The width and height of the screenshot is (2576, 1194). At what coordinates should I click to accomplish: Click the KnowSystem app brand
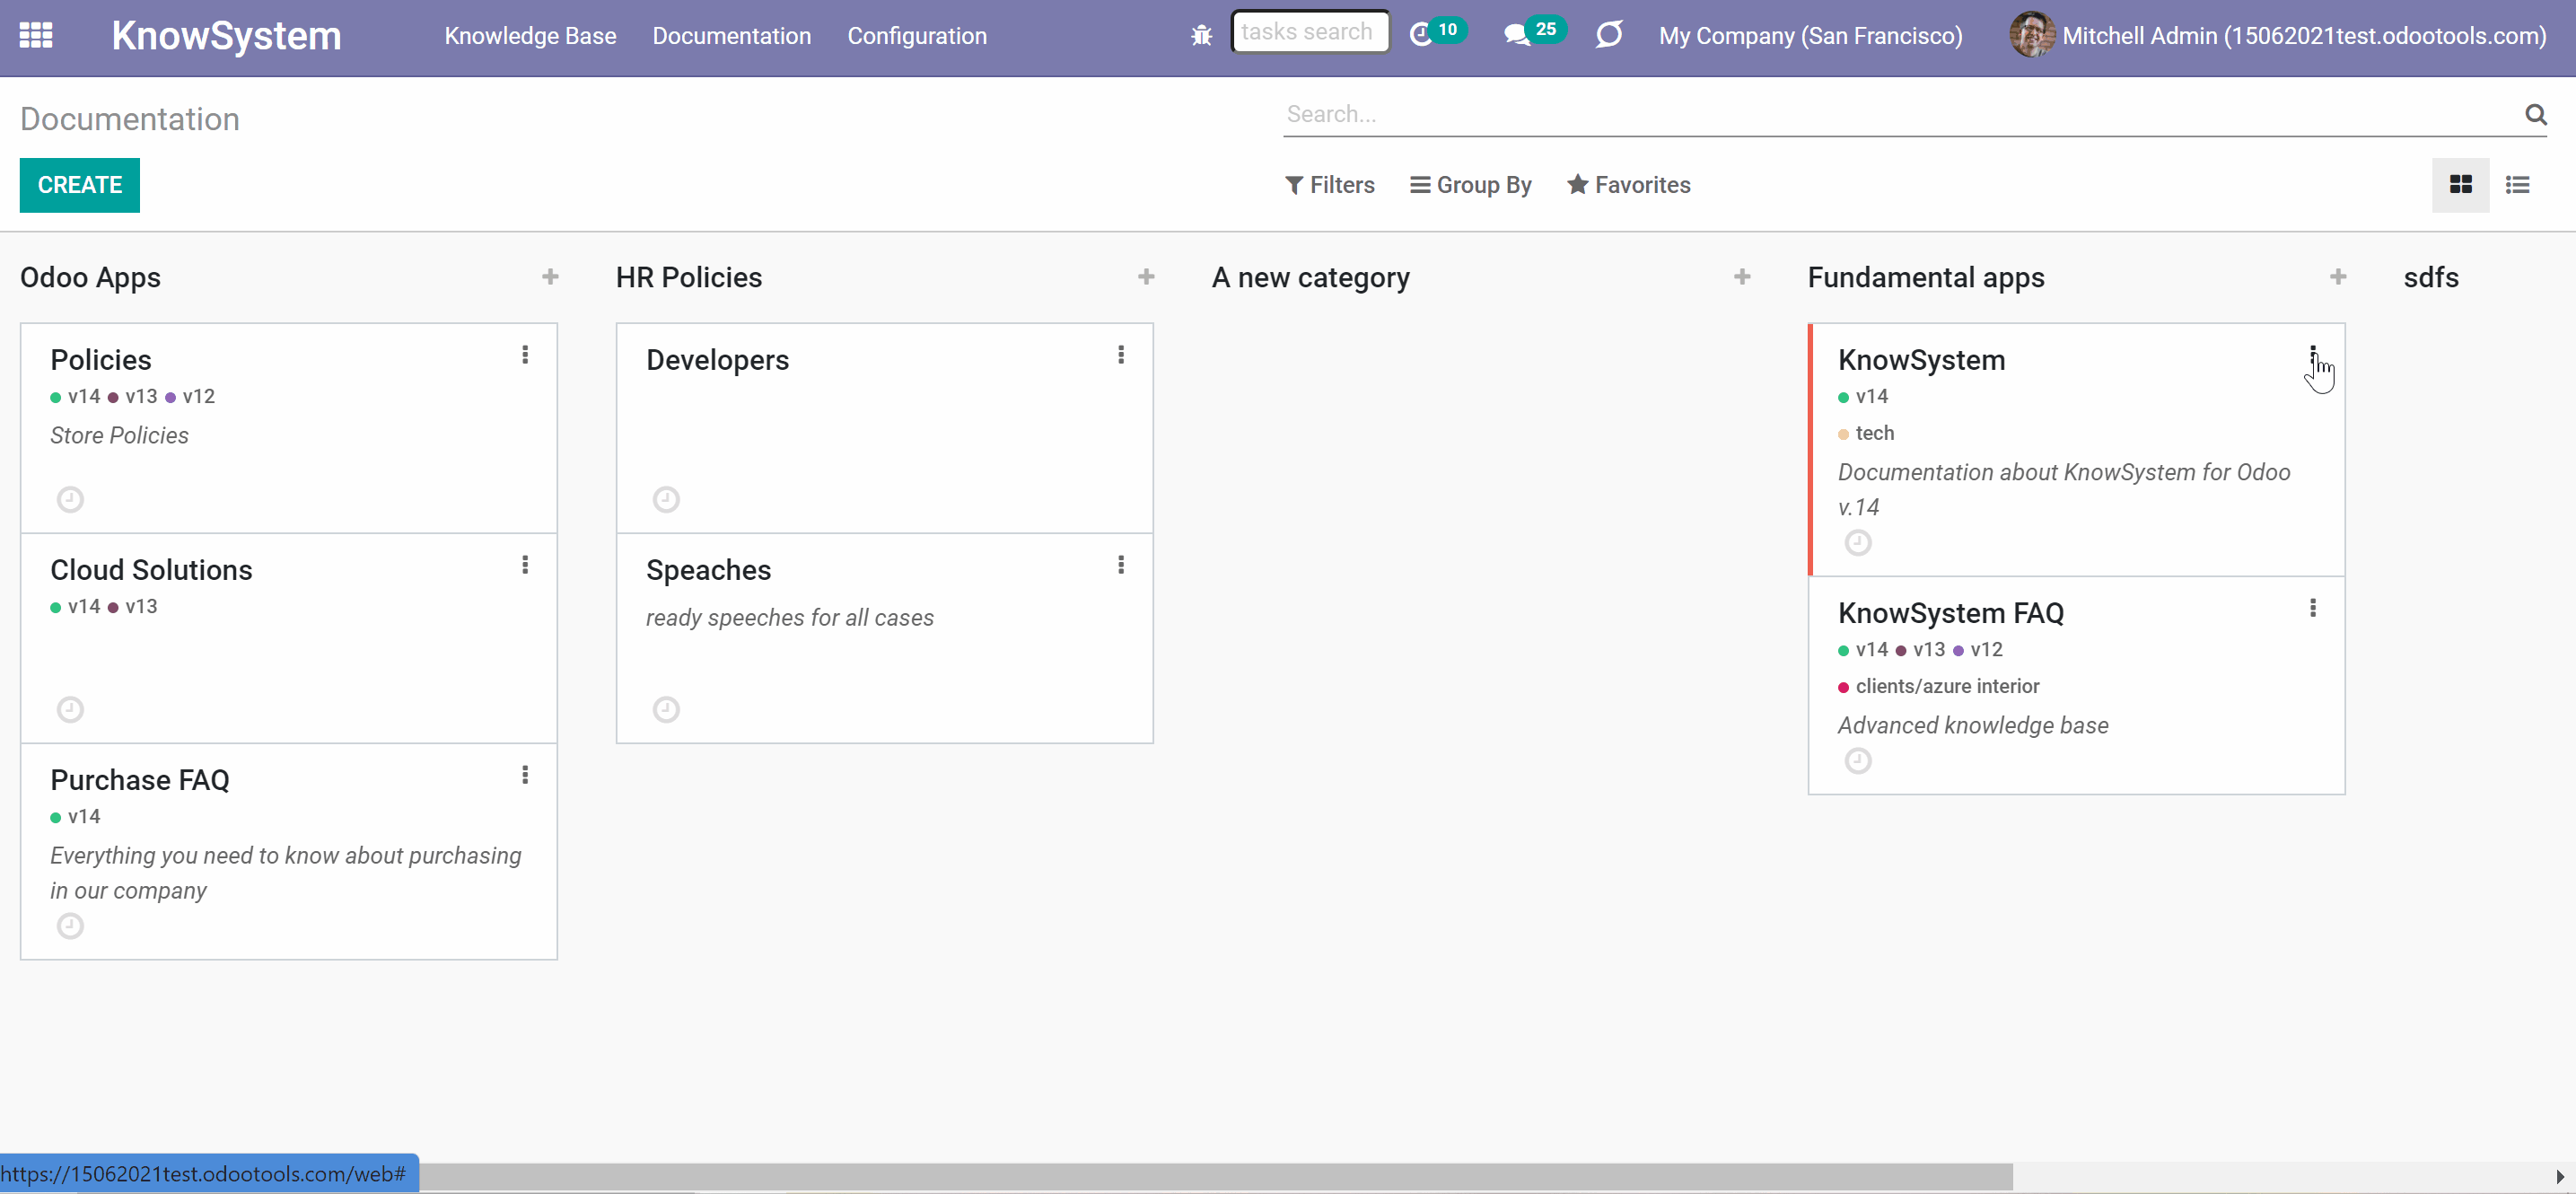(x=226, y=36)
